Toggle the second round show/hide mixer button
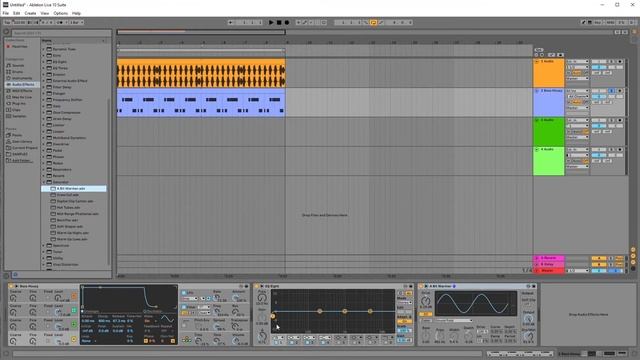Viewport: 640px width, 360px height. pyautogui.click(x=633, y=256)
